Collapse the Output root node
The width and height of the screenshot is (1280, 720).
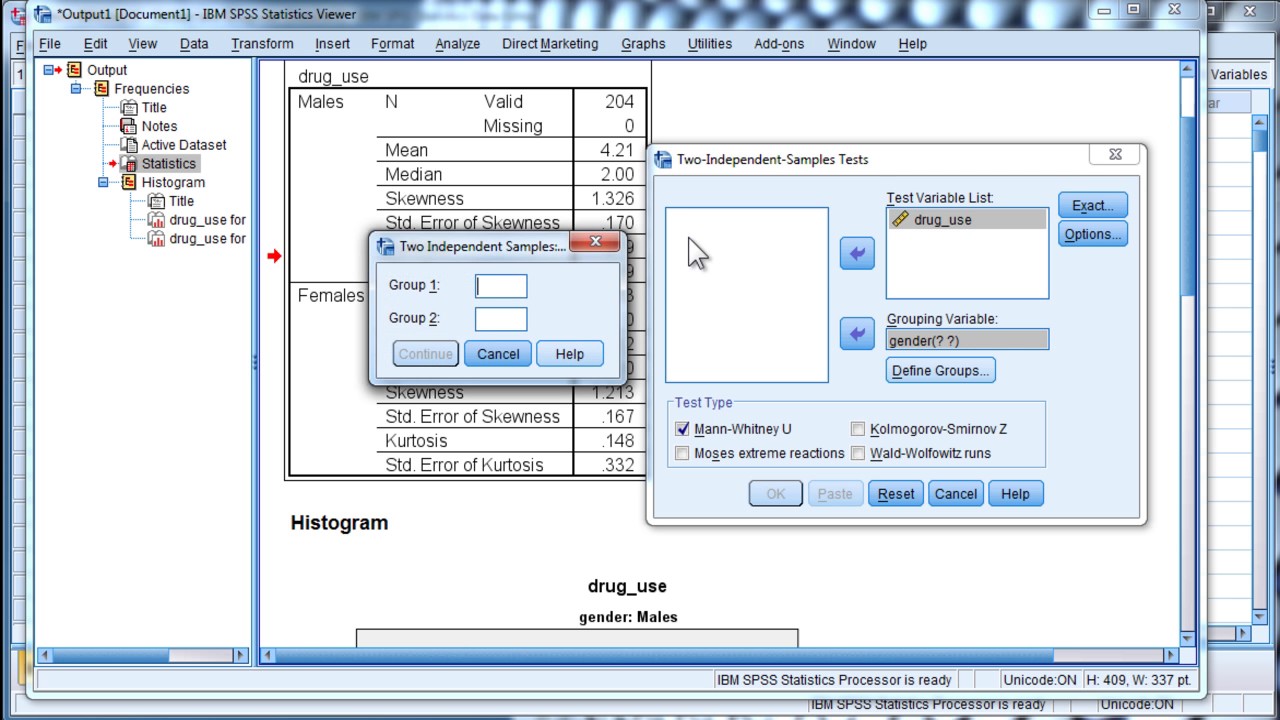(48, 70)
